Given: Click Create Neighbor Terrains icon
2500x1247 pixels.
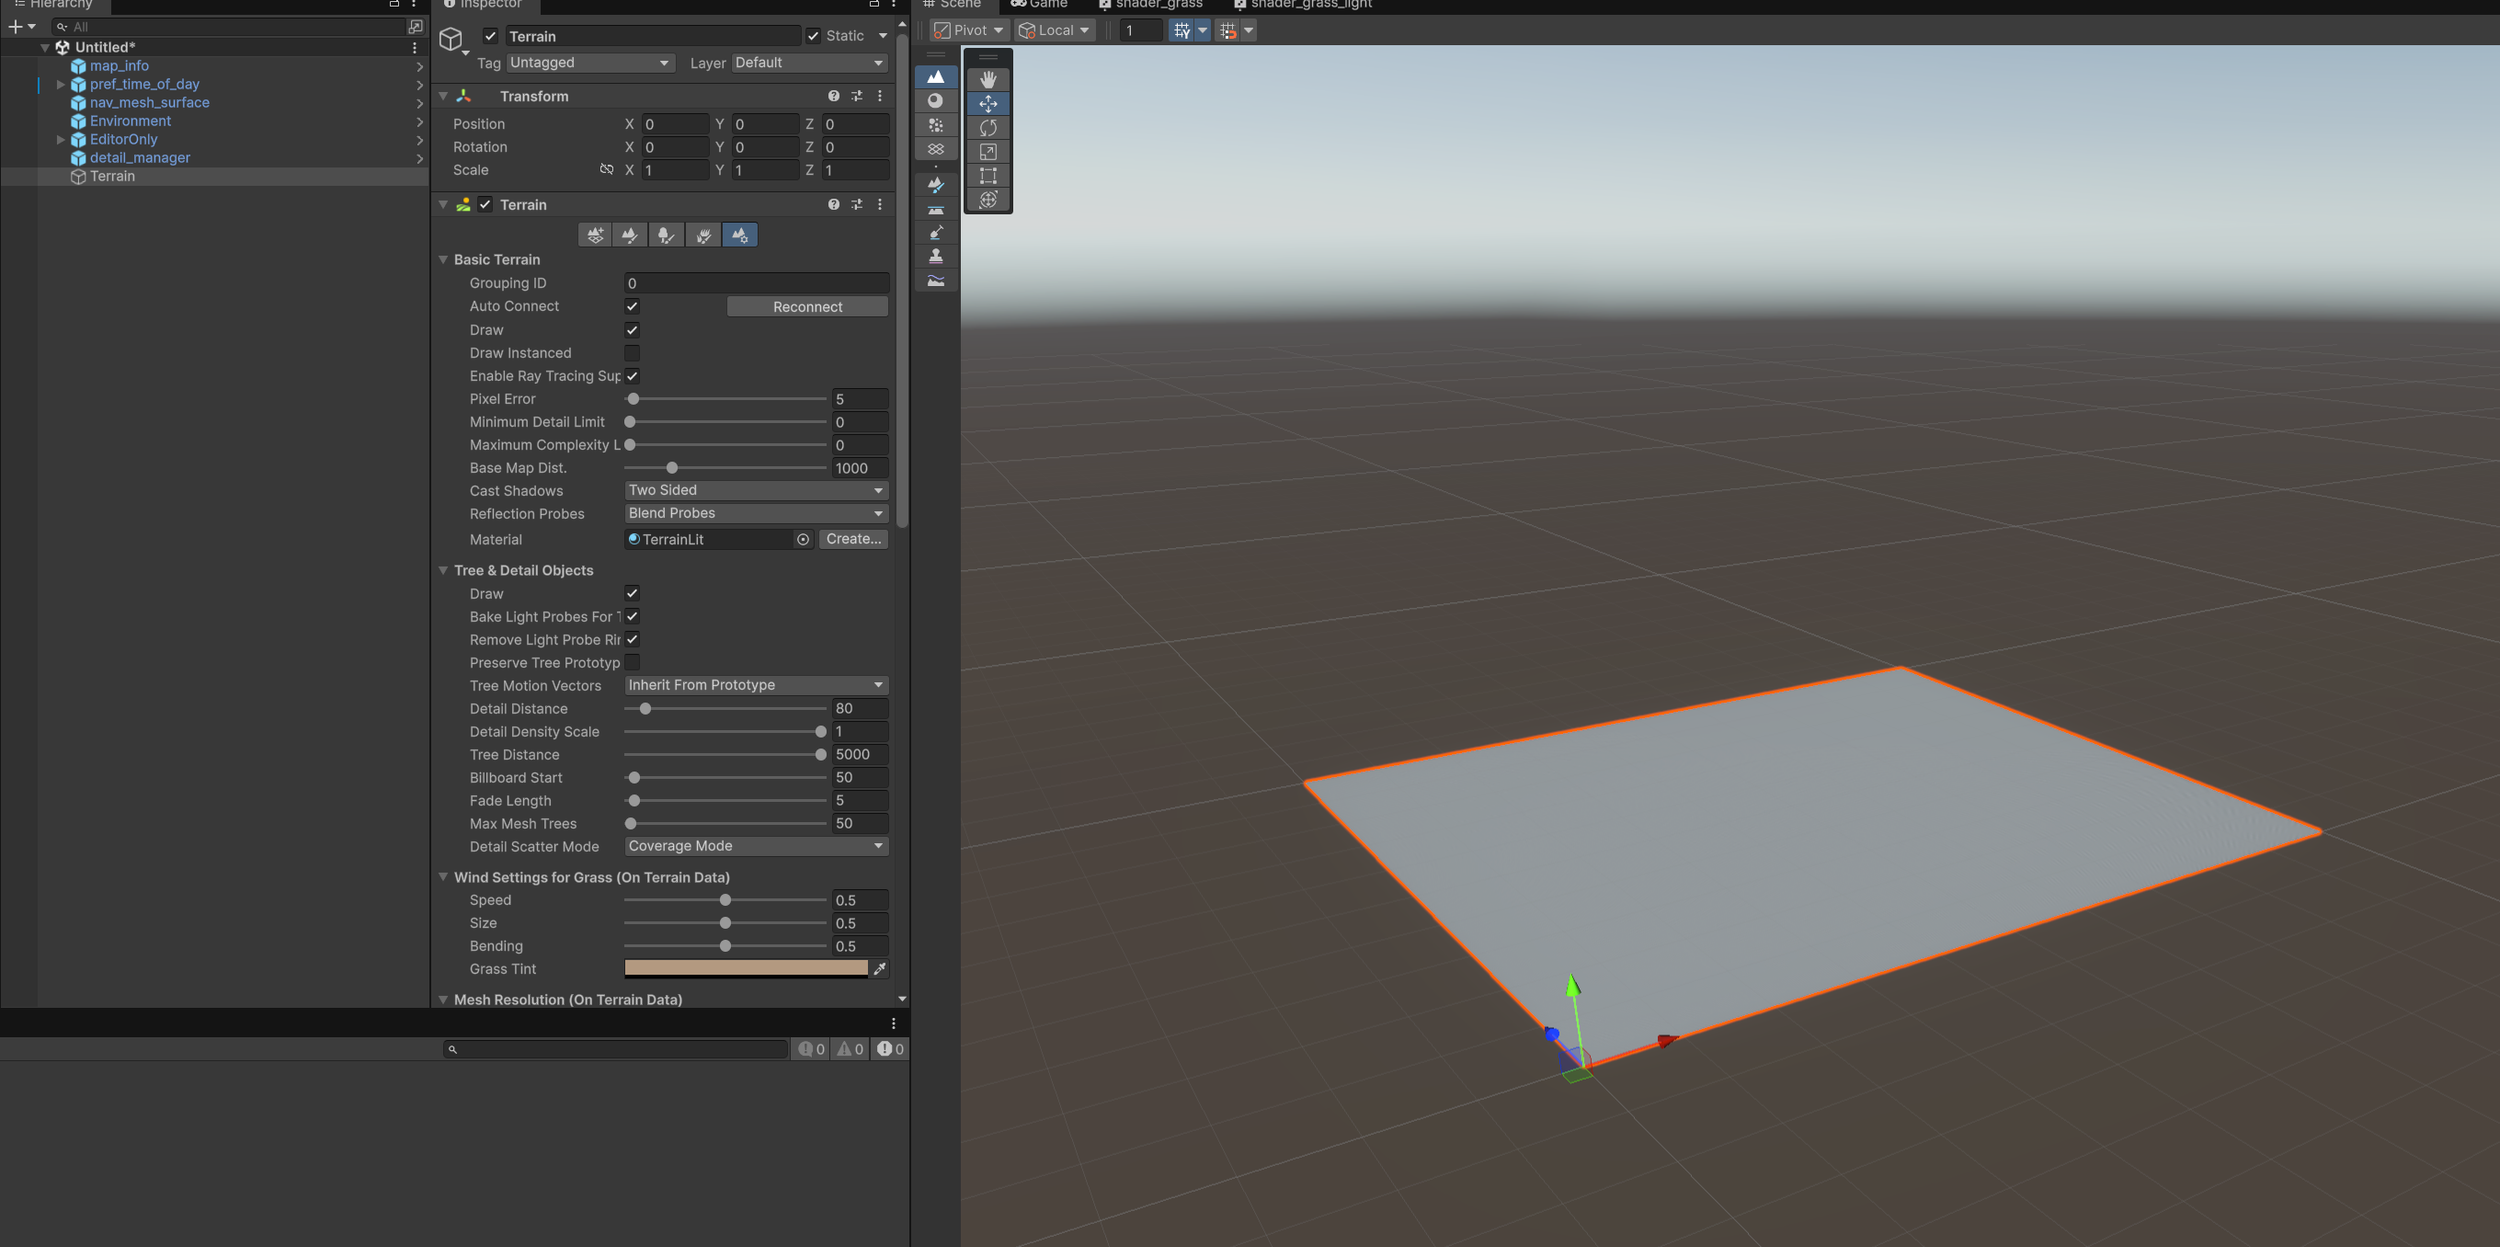Looking at the screenshot, I should tap(595, 235).
